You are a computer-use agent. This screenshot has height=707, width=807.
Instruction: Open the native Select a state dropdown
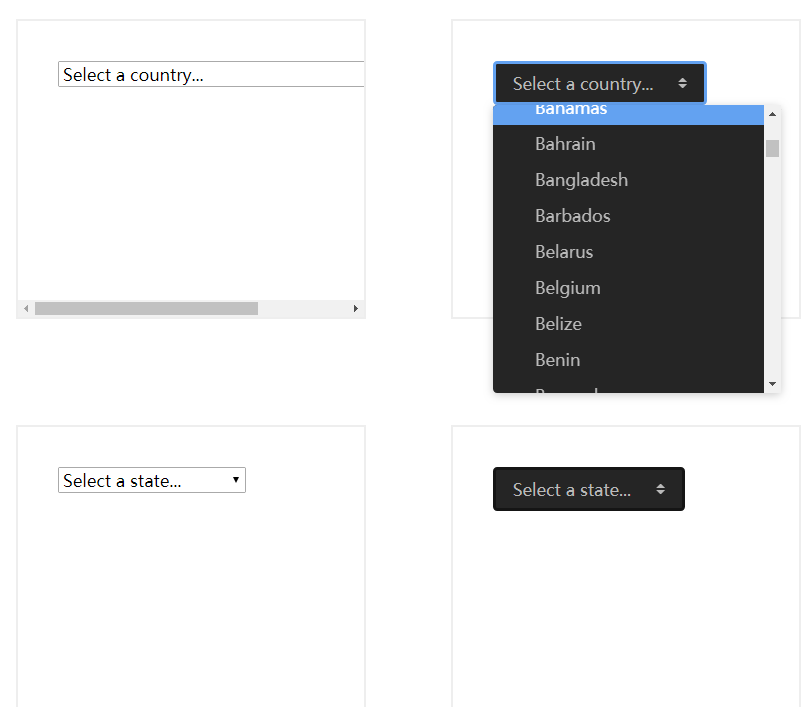[152, 480]
